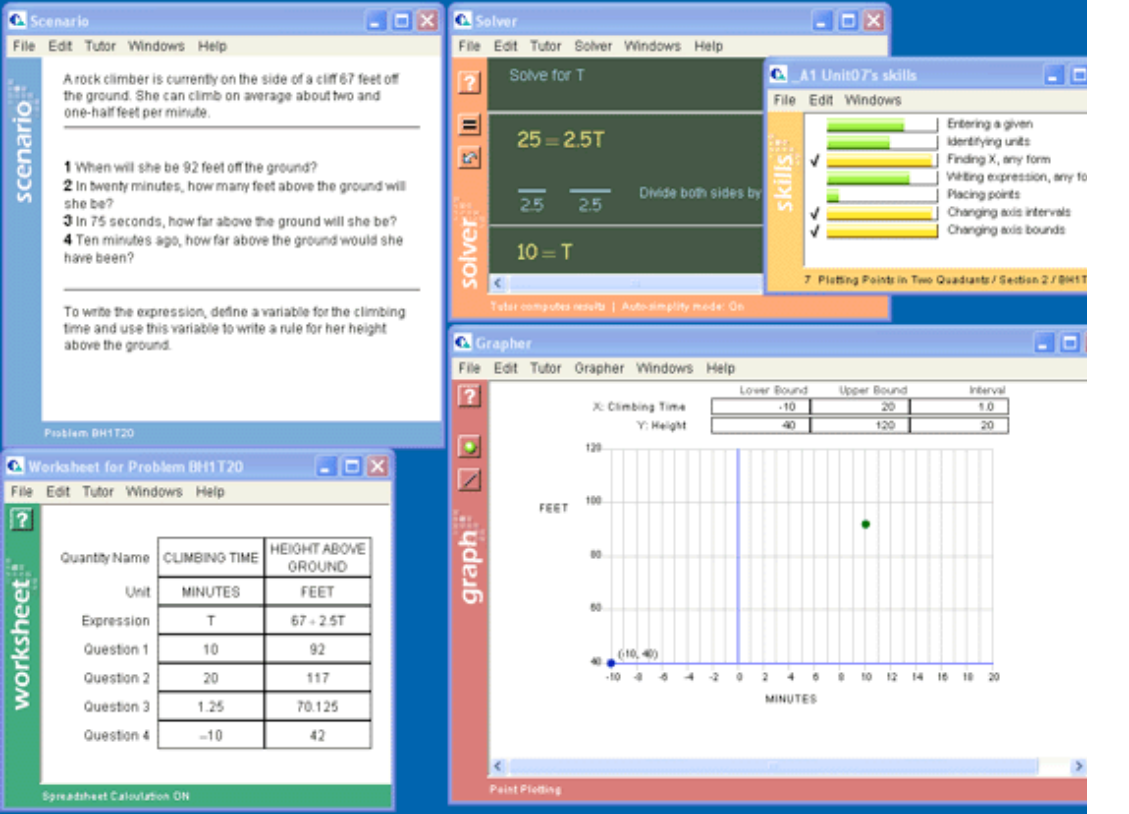Maximize the Scenario window
The image size is (1129, 814).
(401, 21)
